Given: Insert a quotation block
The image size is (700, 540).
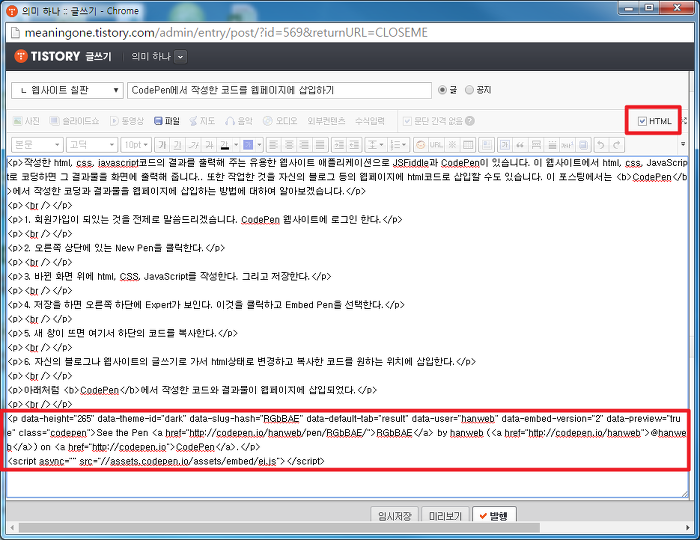Looking at the screenshot, I should [x=520, y=145].
